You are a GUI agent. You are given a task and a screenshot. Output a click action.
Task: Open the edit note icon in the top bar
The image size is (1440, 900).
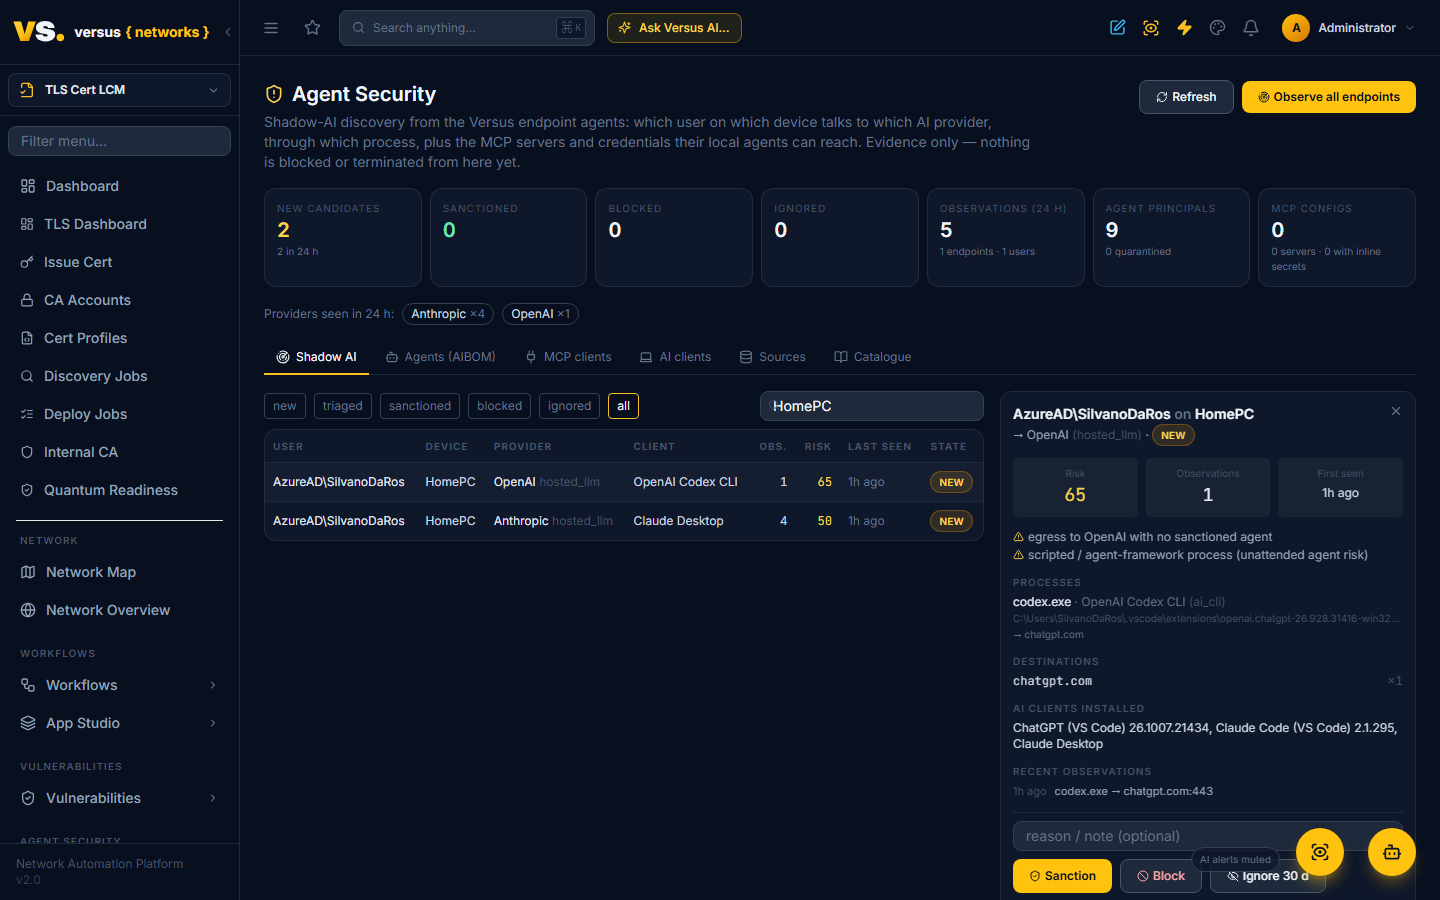[x=1118, y=28]
